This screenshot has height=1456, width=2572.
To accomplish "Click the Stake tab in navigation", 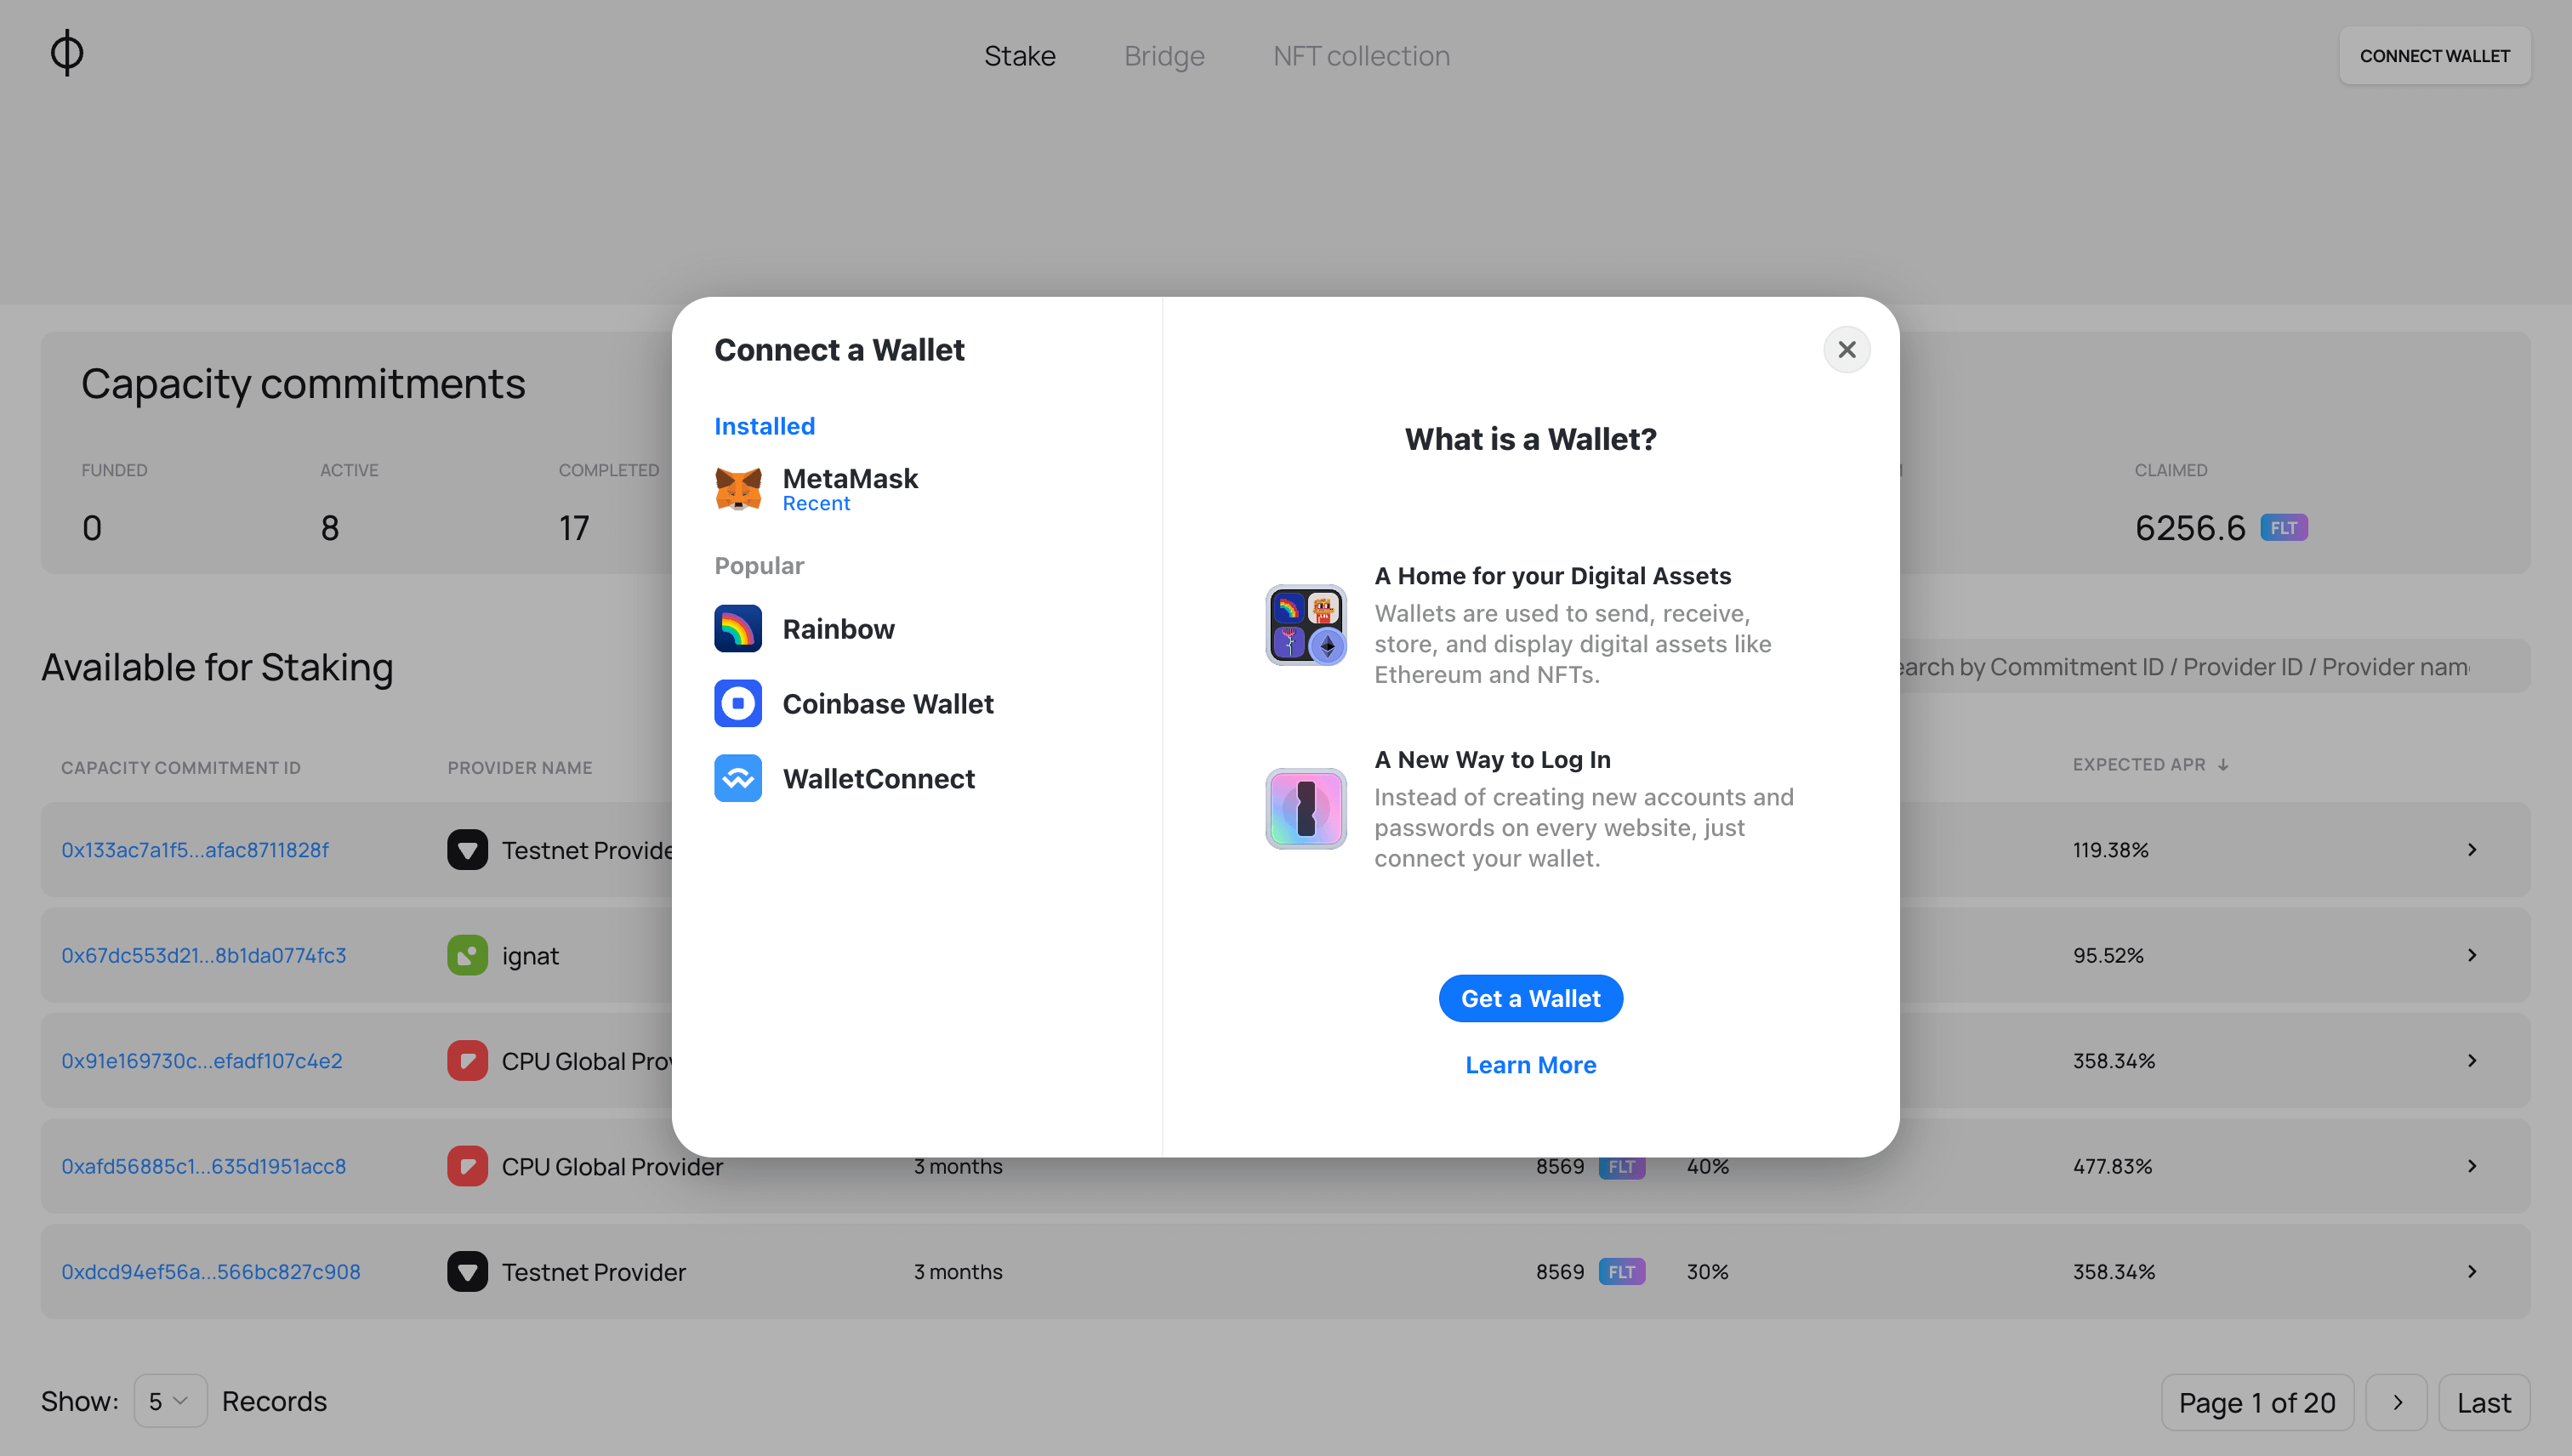I will tap(1019, 54).
